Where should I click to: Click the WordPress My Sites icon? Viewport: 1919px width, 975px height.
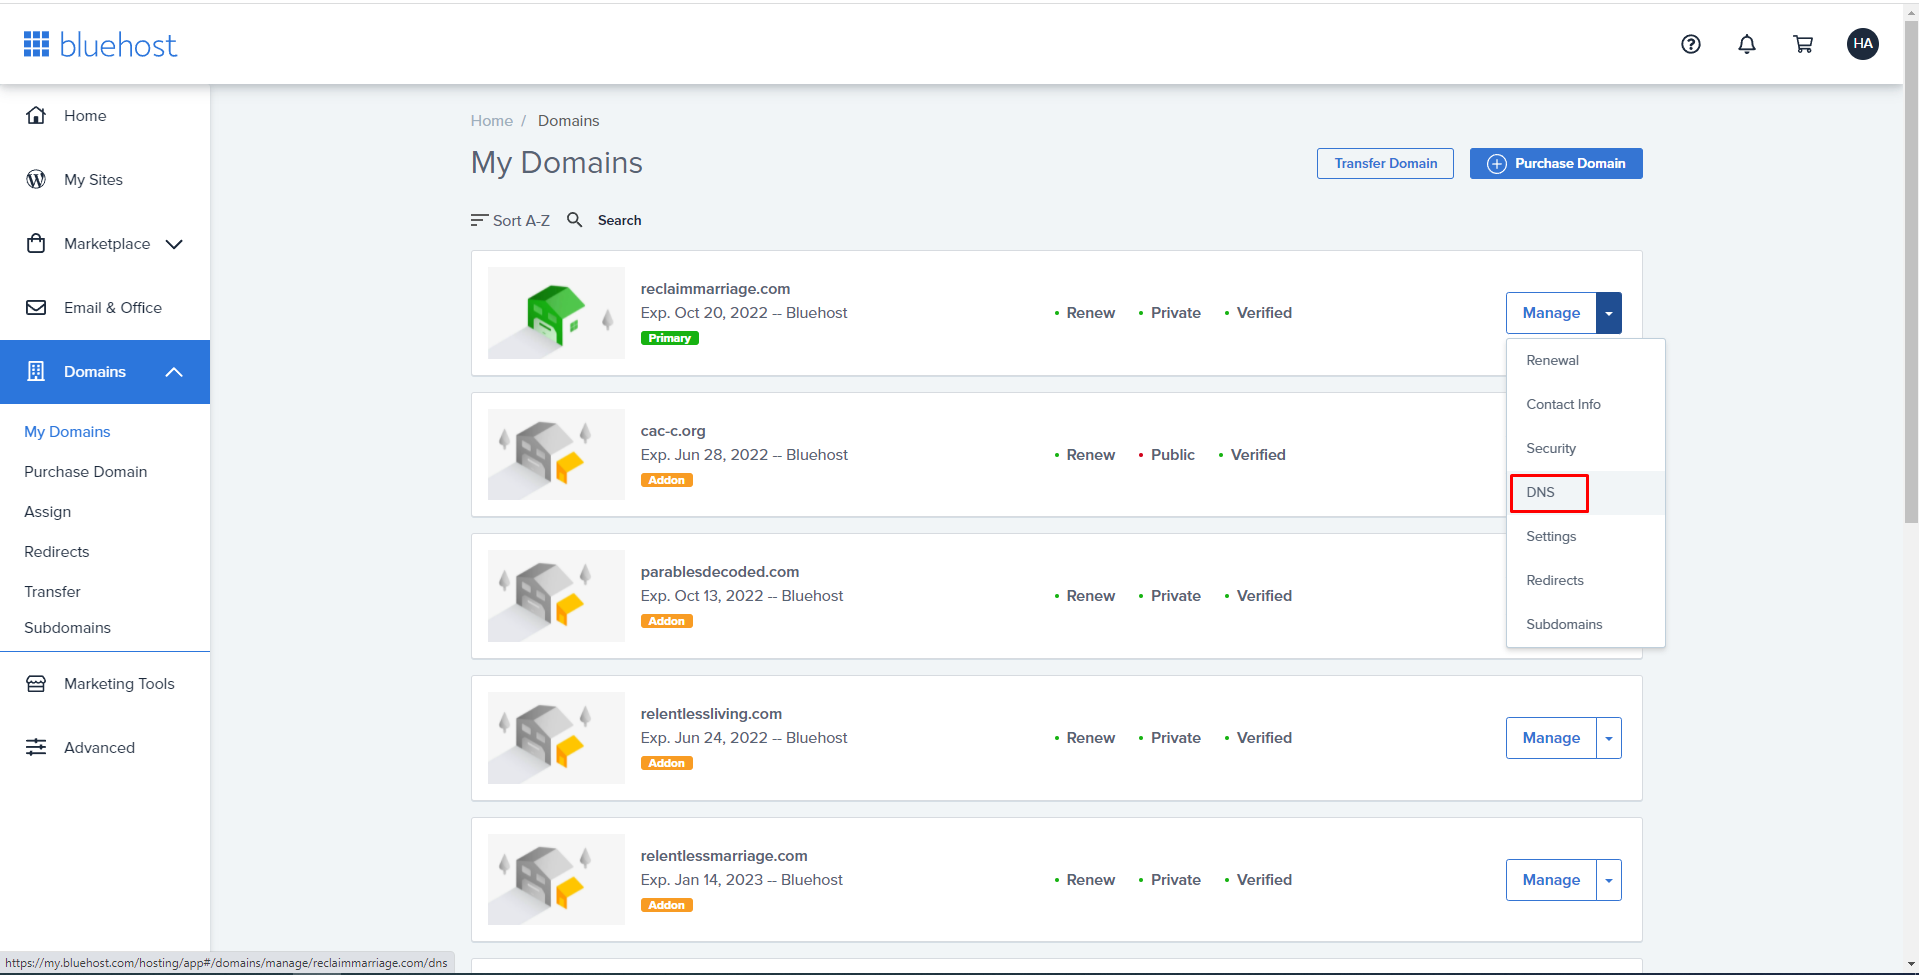click(x=36, y=180)
